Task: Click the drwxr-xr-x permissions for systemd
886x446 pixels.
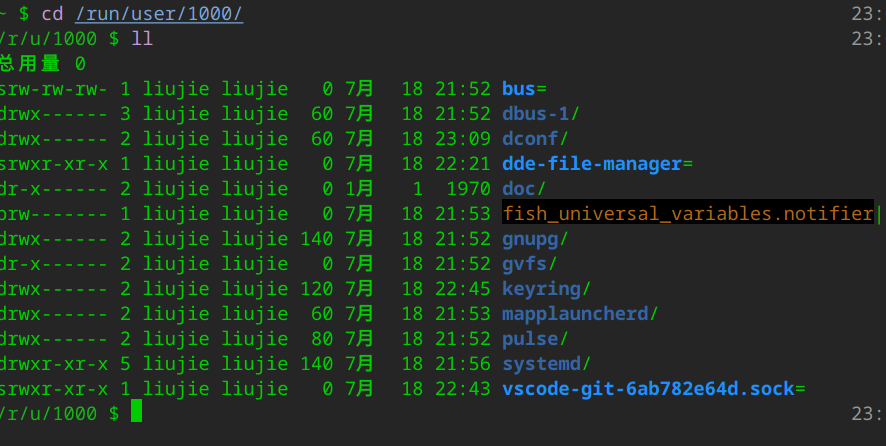Action: coord(53,363)
